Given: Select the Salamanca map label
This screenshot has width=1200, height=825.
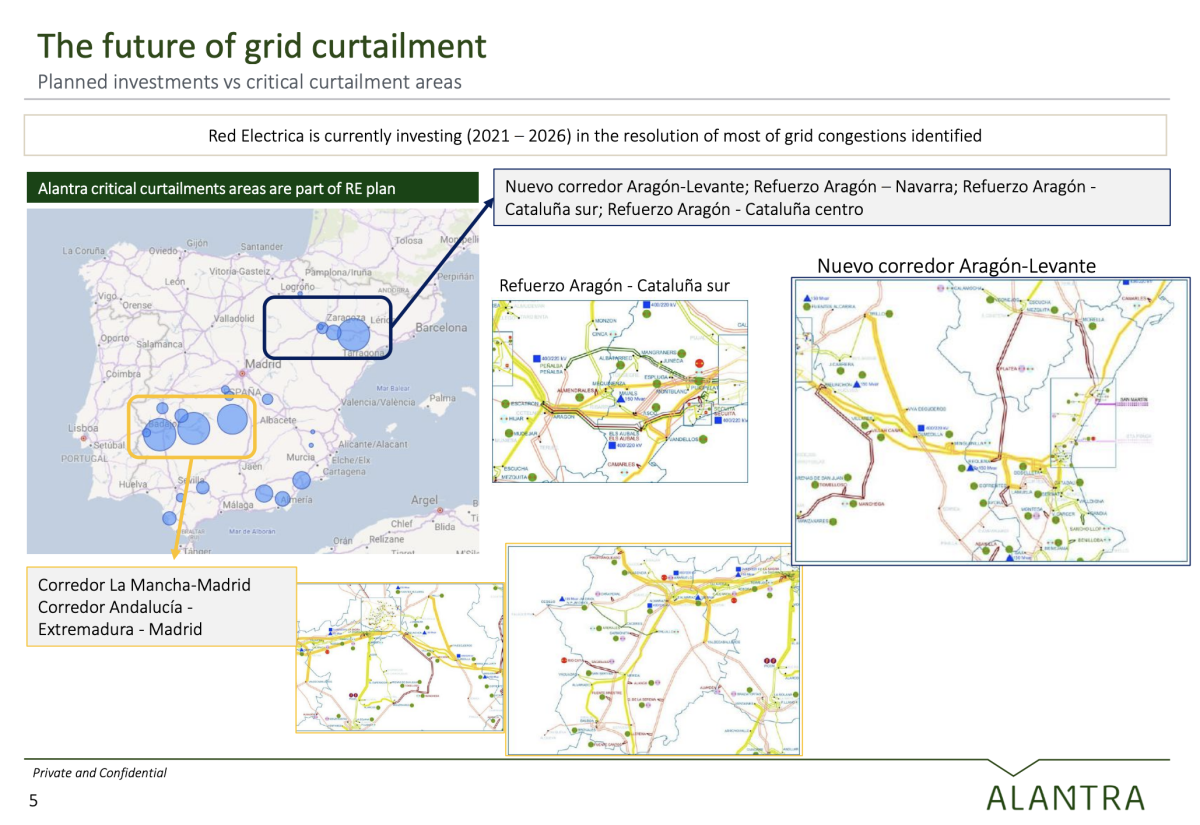Looking at the screenshot, I should pyautogui.click(x=160, y=343).
